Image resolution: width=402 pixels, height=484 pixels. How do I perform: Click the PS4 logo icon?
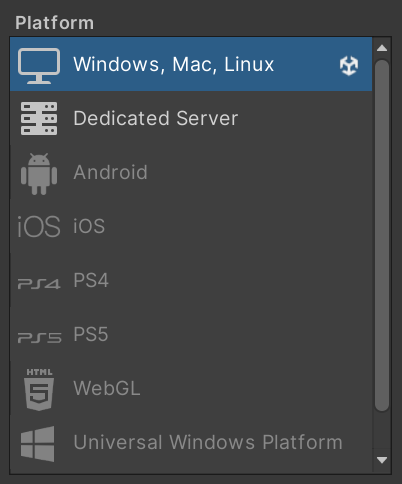pyautogui.click(x=39, y=284)
